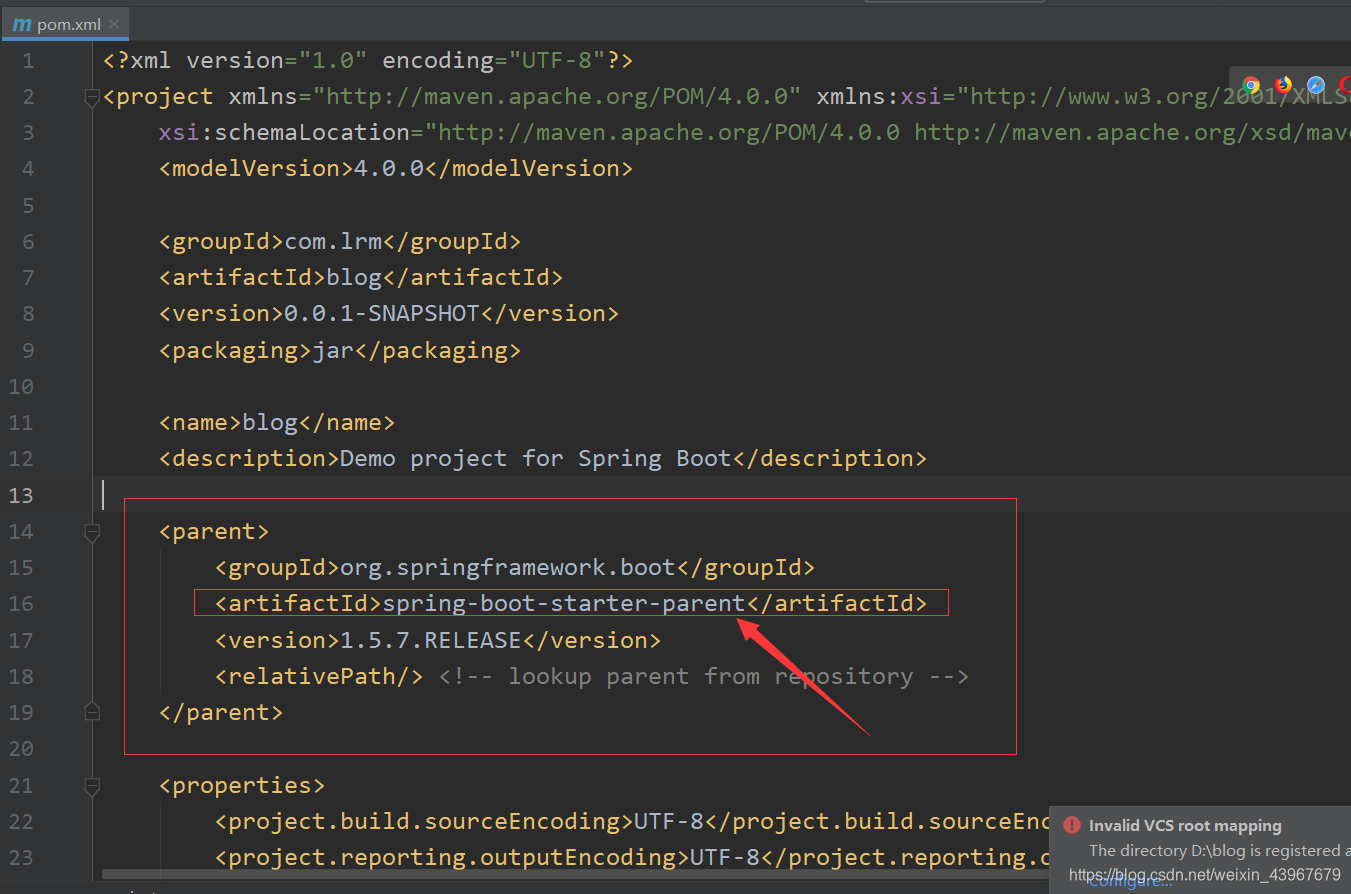
Task: Click the Demo project for Spring Boot description
Action: point(536,458)
